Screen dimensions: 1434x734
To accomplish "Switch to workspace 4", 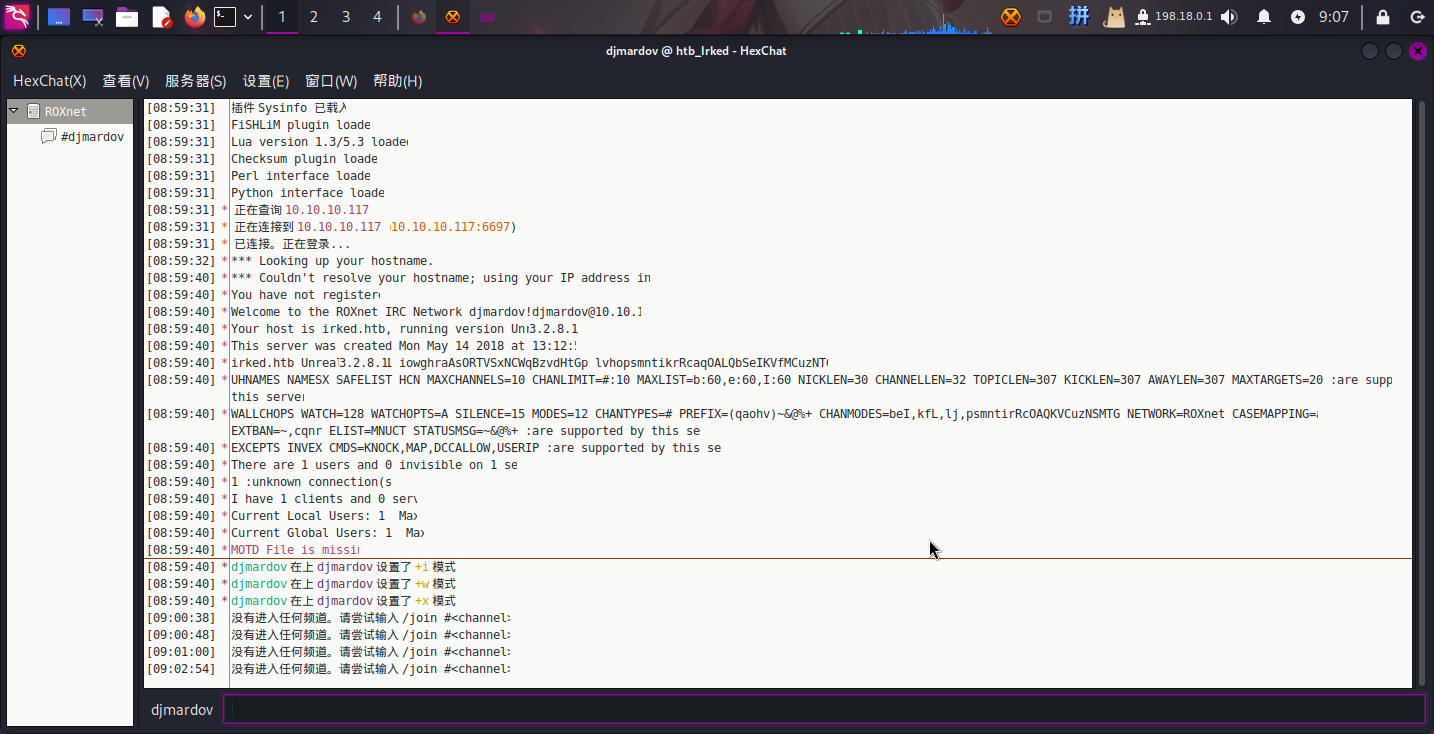I will [377, 17].
